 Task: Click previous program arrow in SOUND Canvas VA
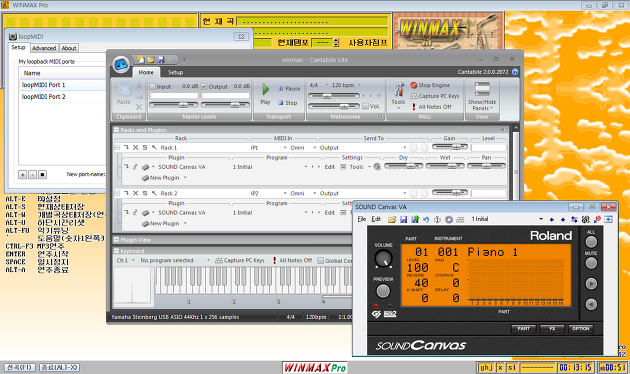click(552, 219)
